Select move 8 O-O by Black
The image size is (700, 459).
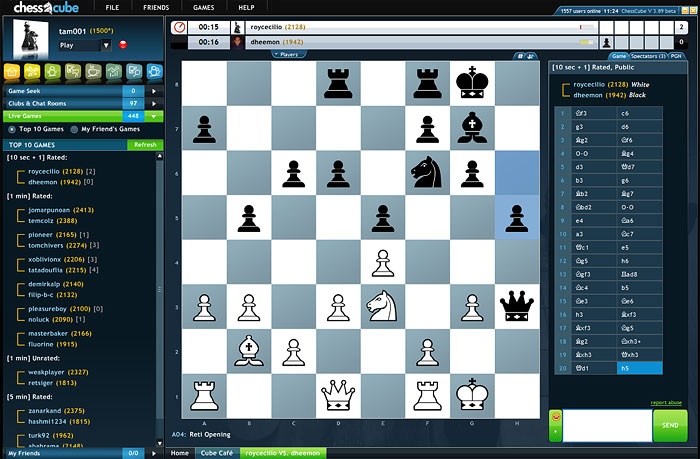click(639, 207)
